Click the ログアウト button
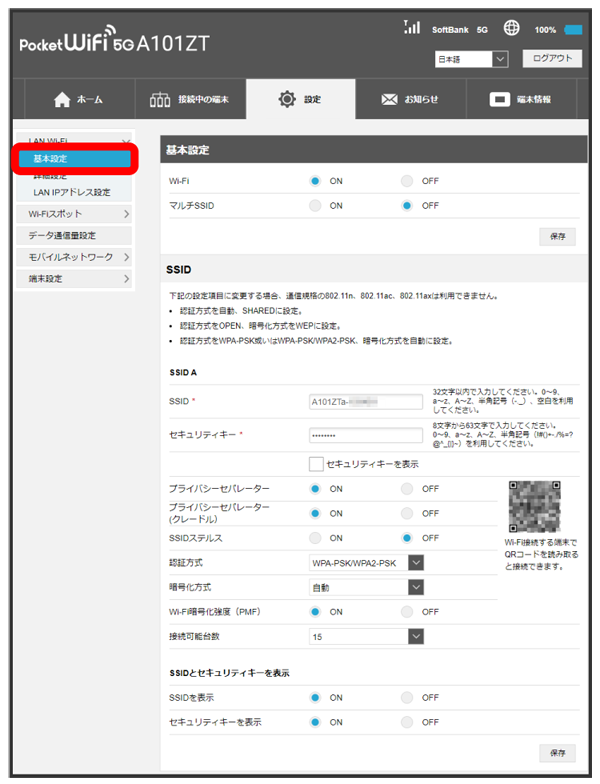This screenshot has height=784, width=600. pyautogui.click(x=551, y=59)
